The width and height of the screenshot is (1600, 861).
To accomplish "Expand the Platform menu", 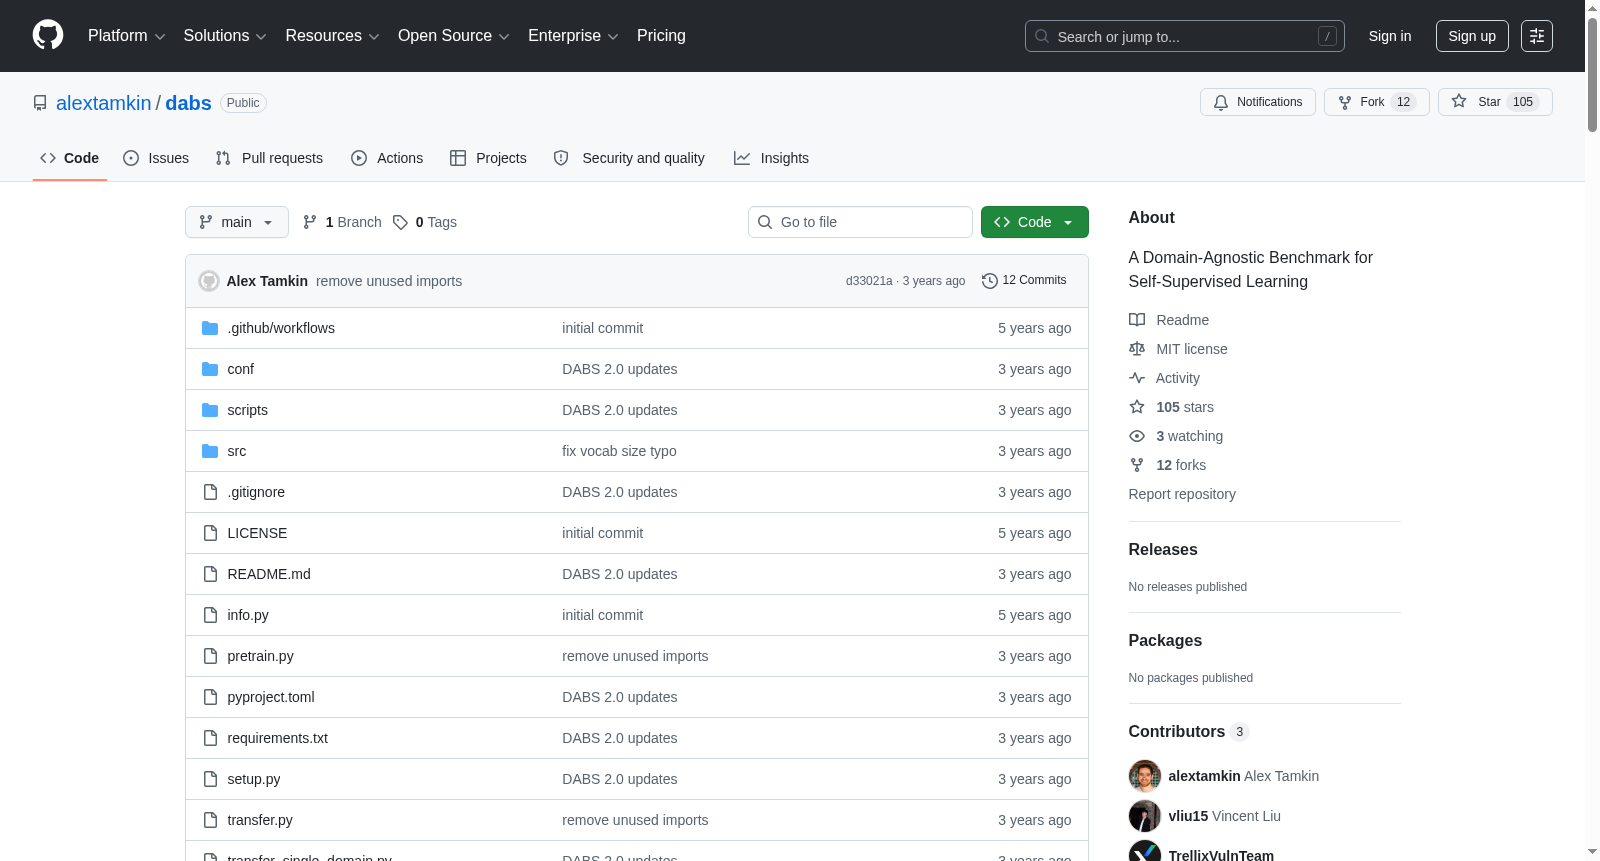I will (126, 36).
